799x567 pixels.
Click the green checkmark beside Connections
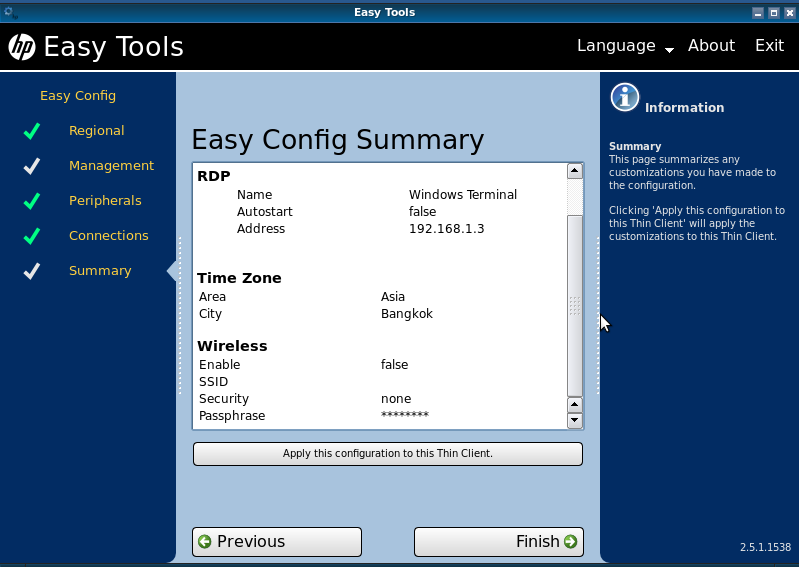[32, 236]
